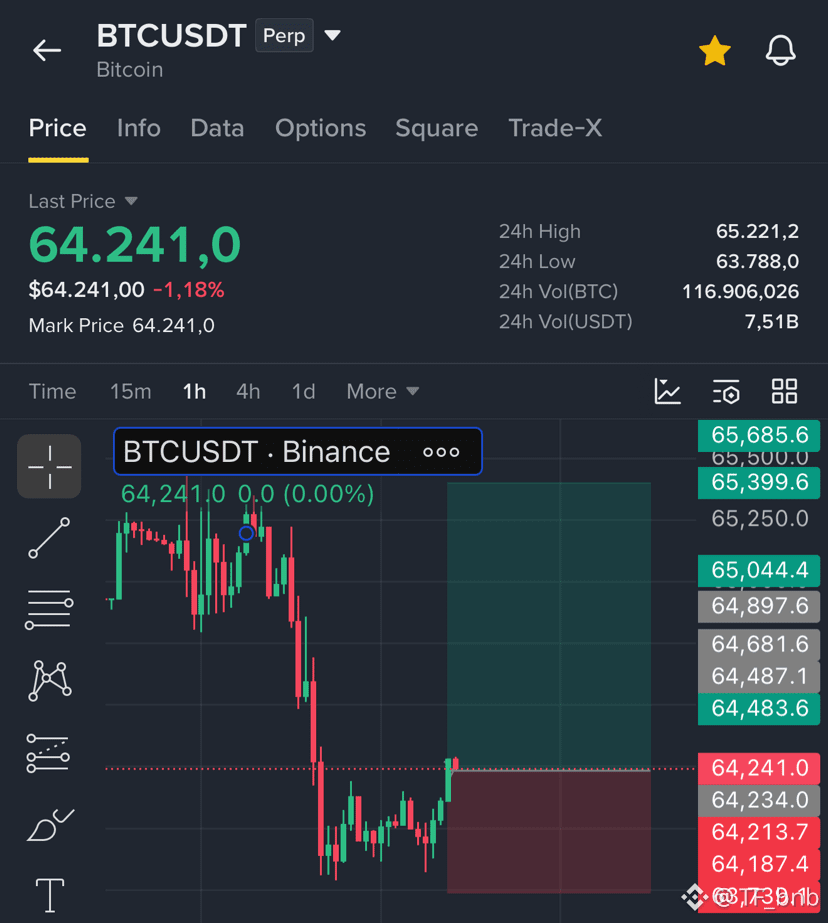This screenshot has width=828, height=923.
Task: Open the Options tab
Action: (321, 128)
